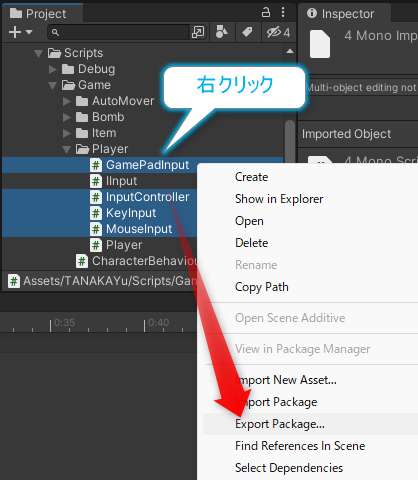The height and width of the screenshot is (480, 418).
Task: Choose Show in Explorer menu entry
Action: click(279, 199)
